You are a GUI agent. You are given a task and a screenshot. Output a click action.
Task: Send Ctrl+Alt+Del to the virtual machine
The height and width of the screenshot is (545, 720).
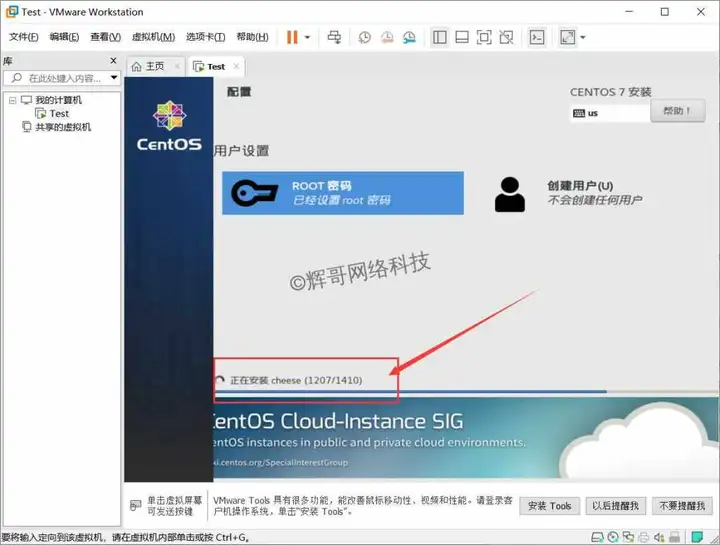pyautogui.click(x=334, y=37)
